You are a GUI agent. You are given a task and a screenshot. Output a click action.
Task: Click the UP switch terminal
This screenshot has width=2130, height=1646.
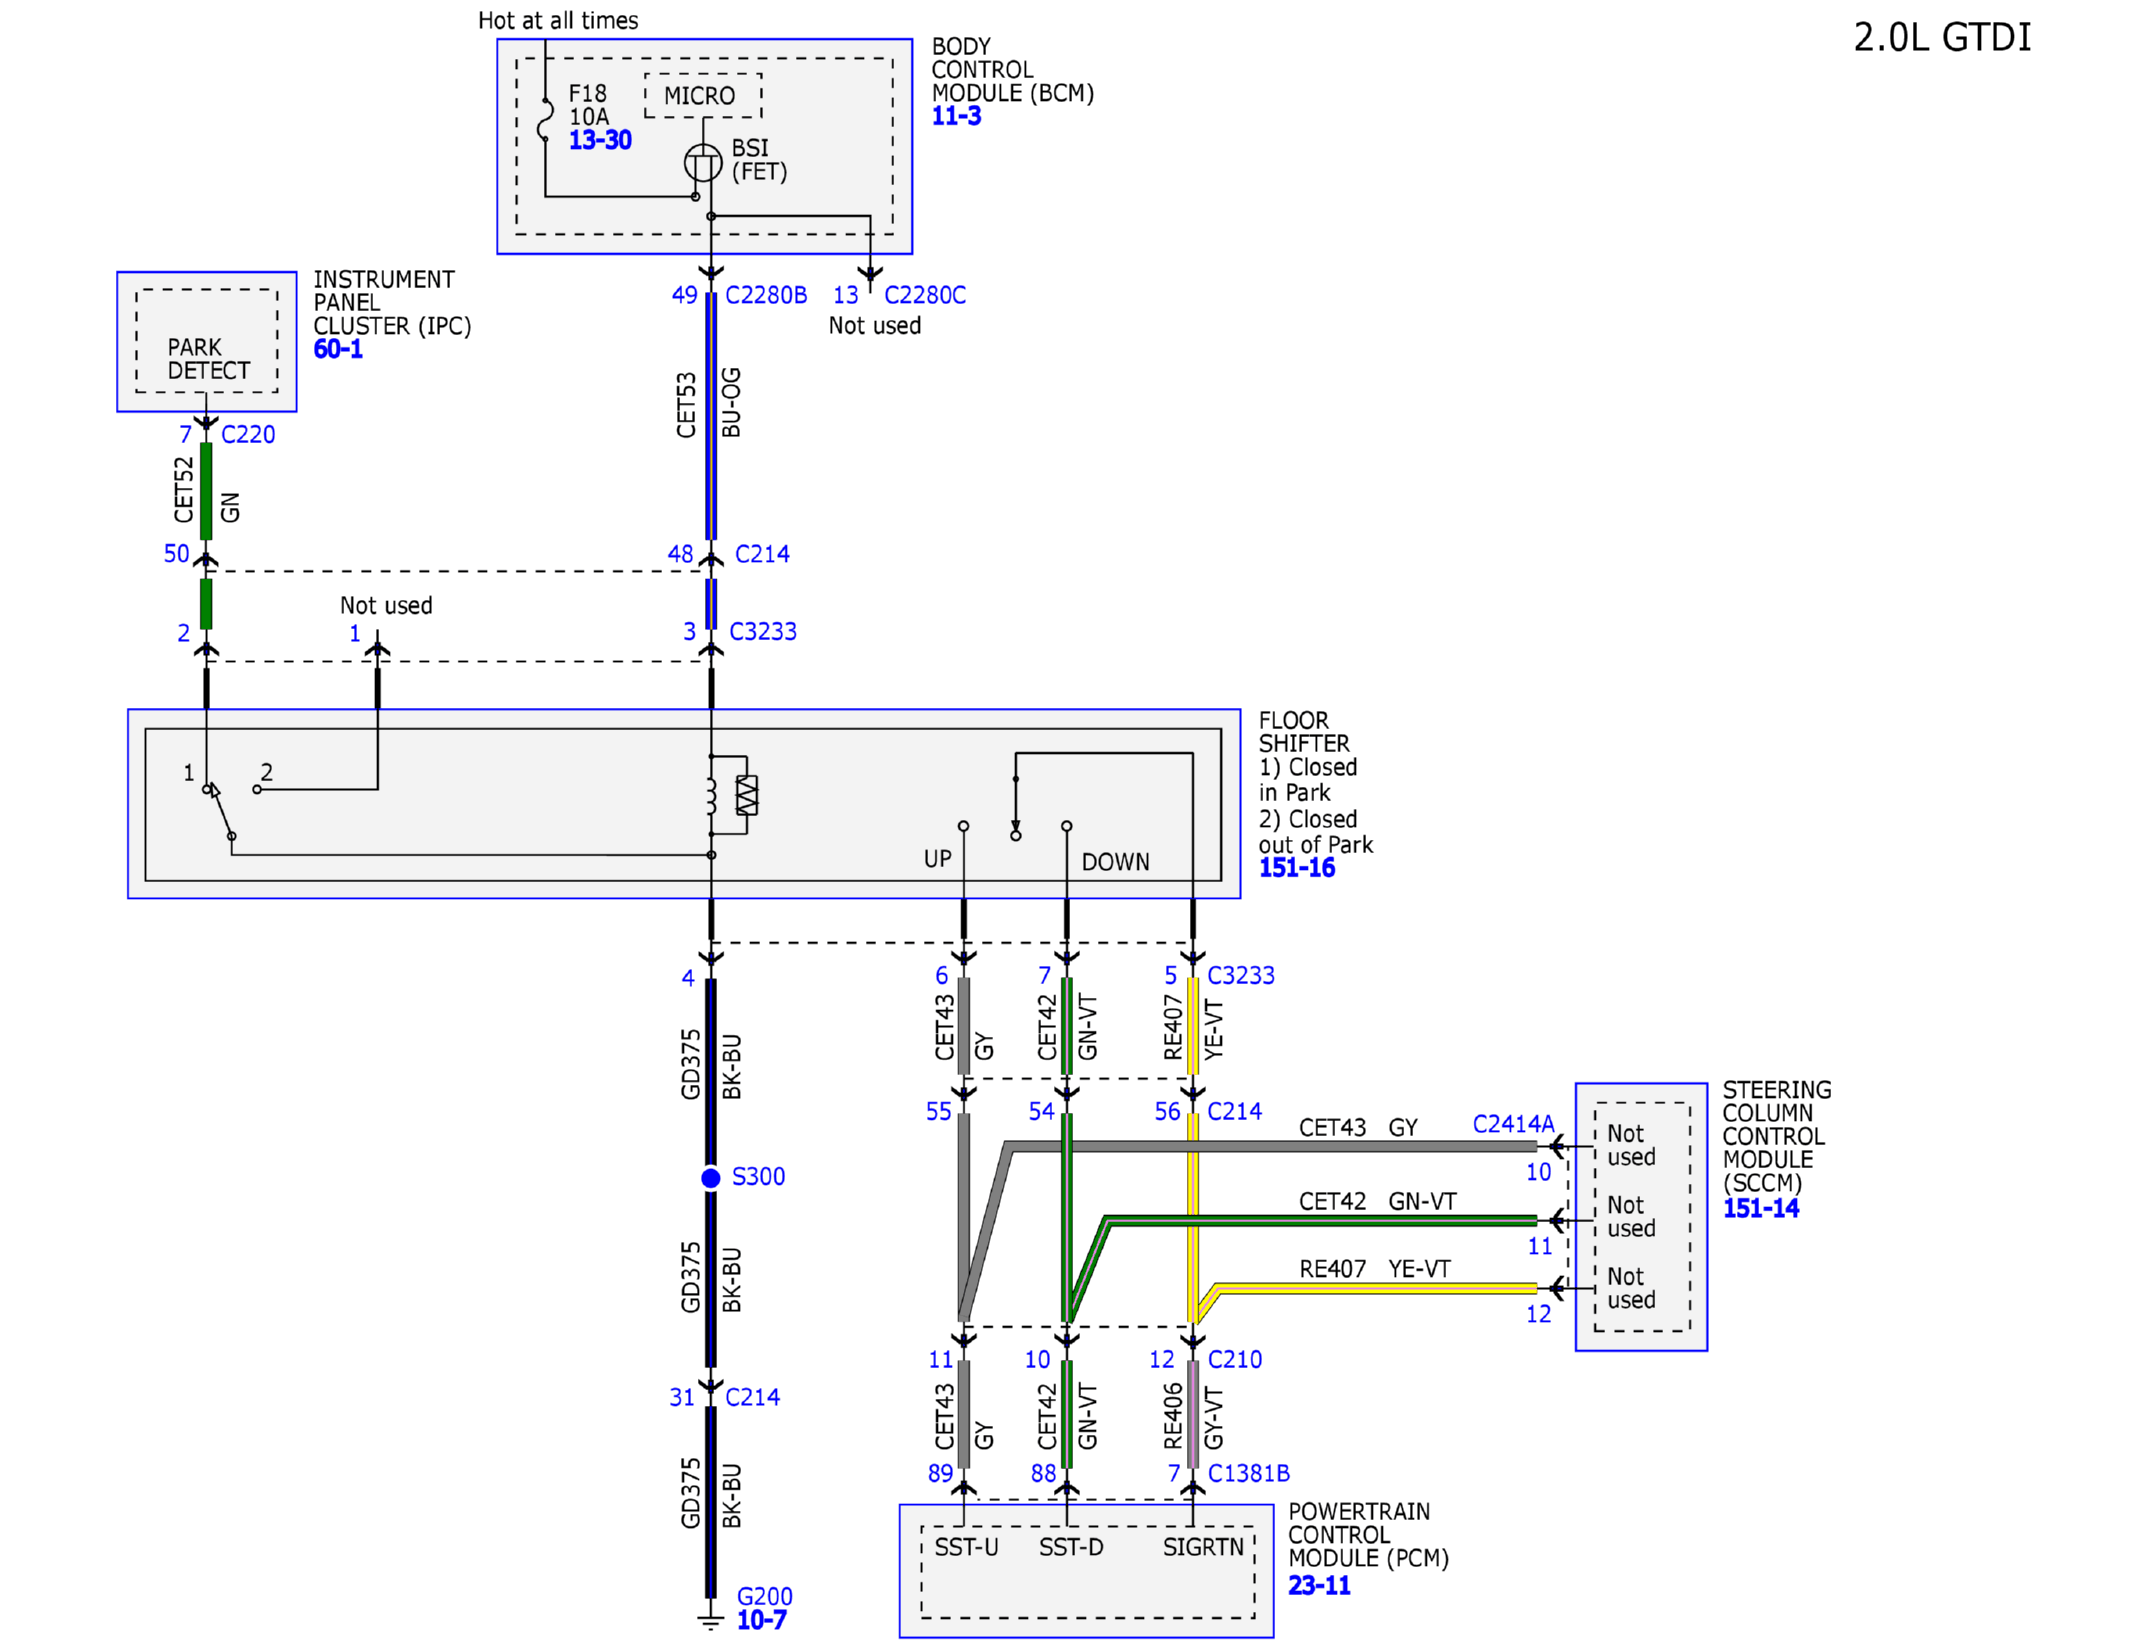[x=962, y=826]
